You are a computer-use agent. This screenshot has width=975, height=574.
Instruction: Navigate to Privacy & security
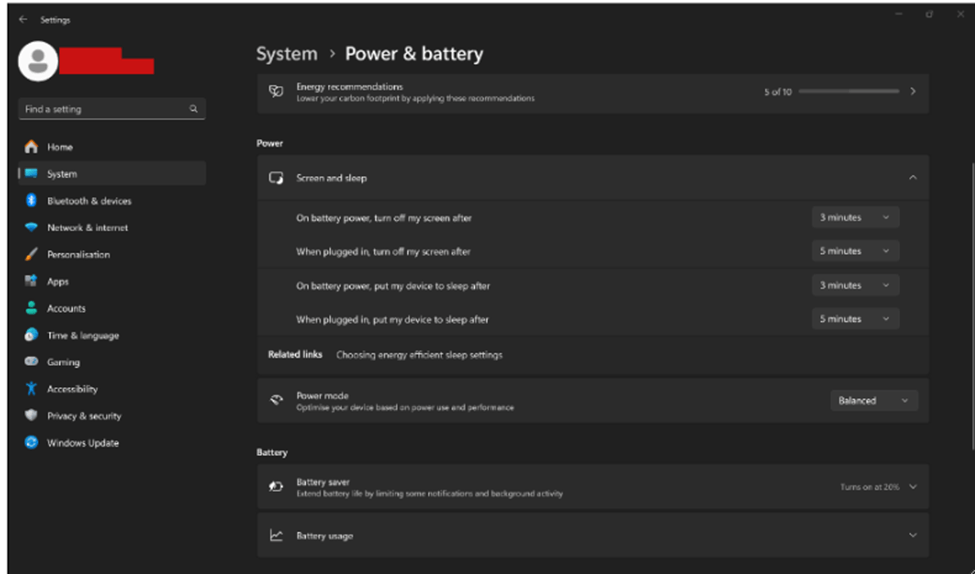point(112,415)
